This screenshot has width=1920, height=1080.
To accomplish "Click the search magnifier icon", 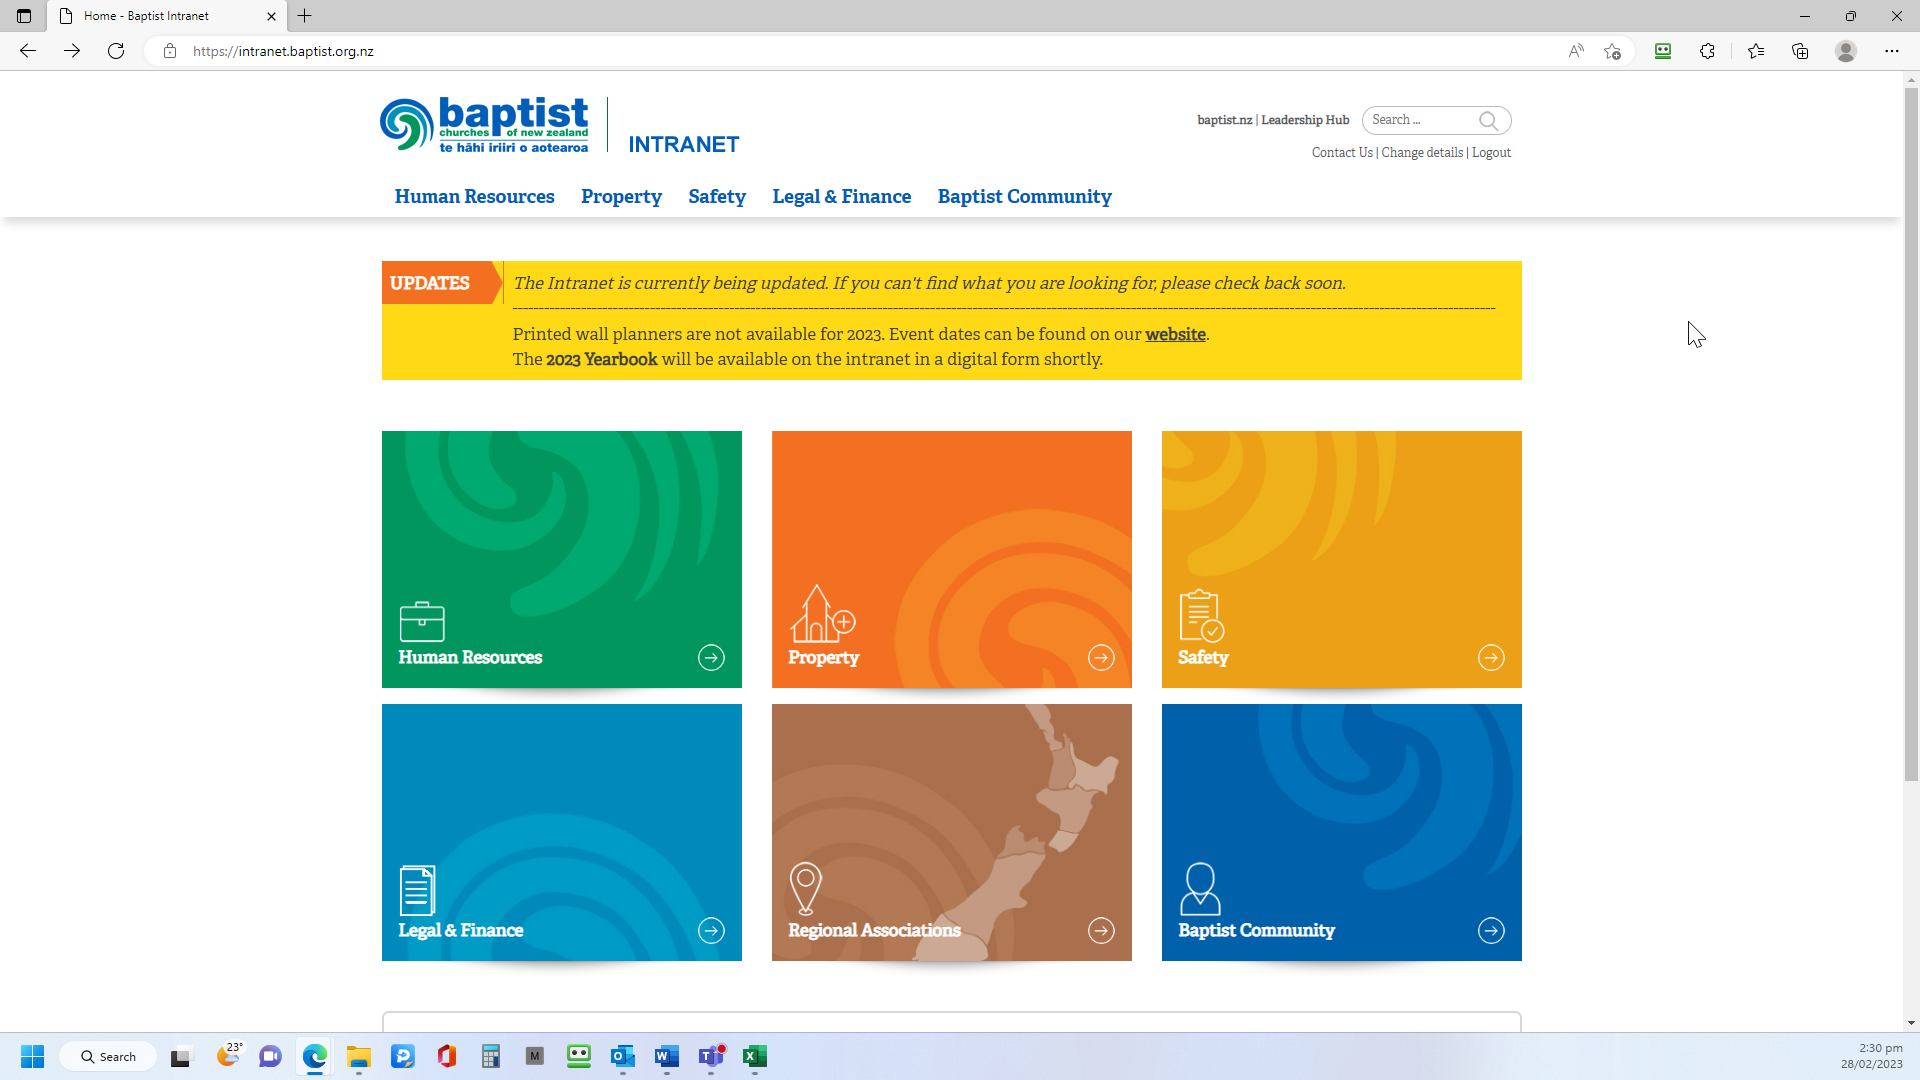I will coord(1489,120).
